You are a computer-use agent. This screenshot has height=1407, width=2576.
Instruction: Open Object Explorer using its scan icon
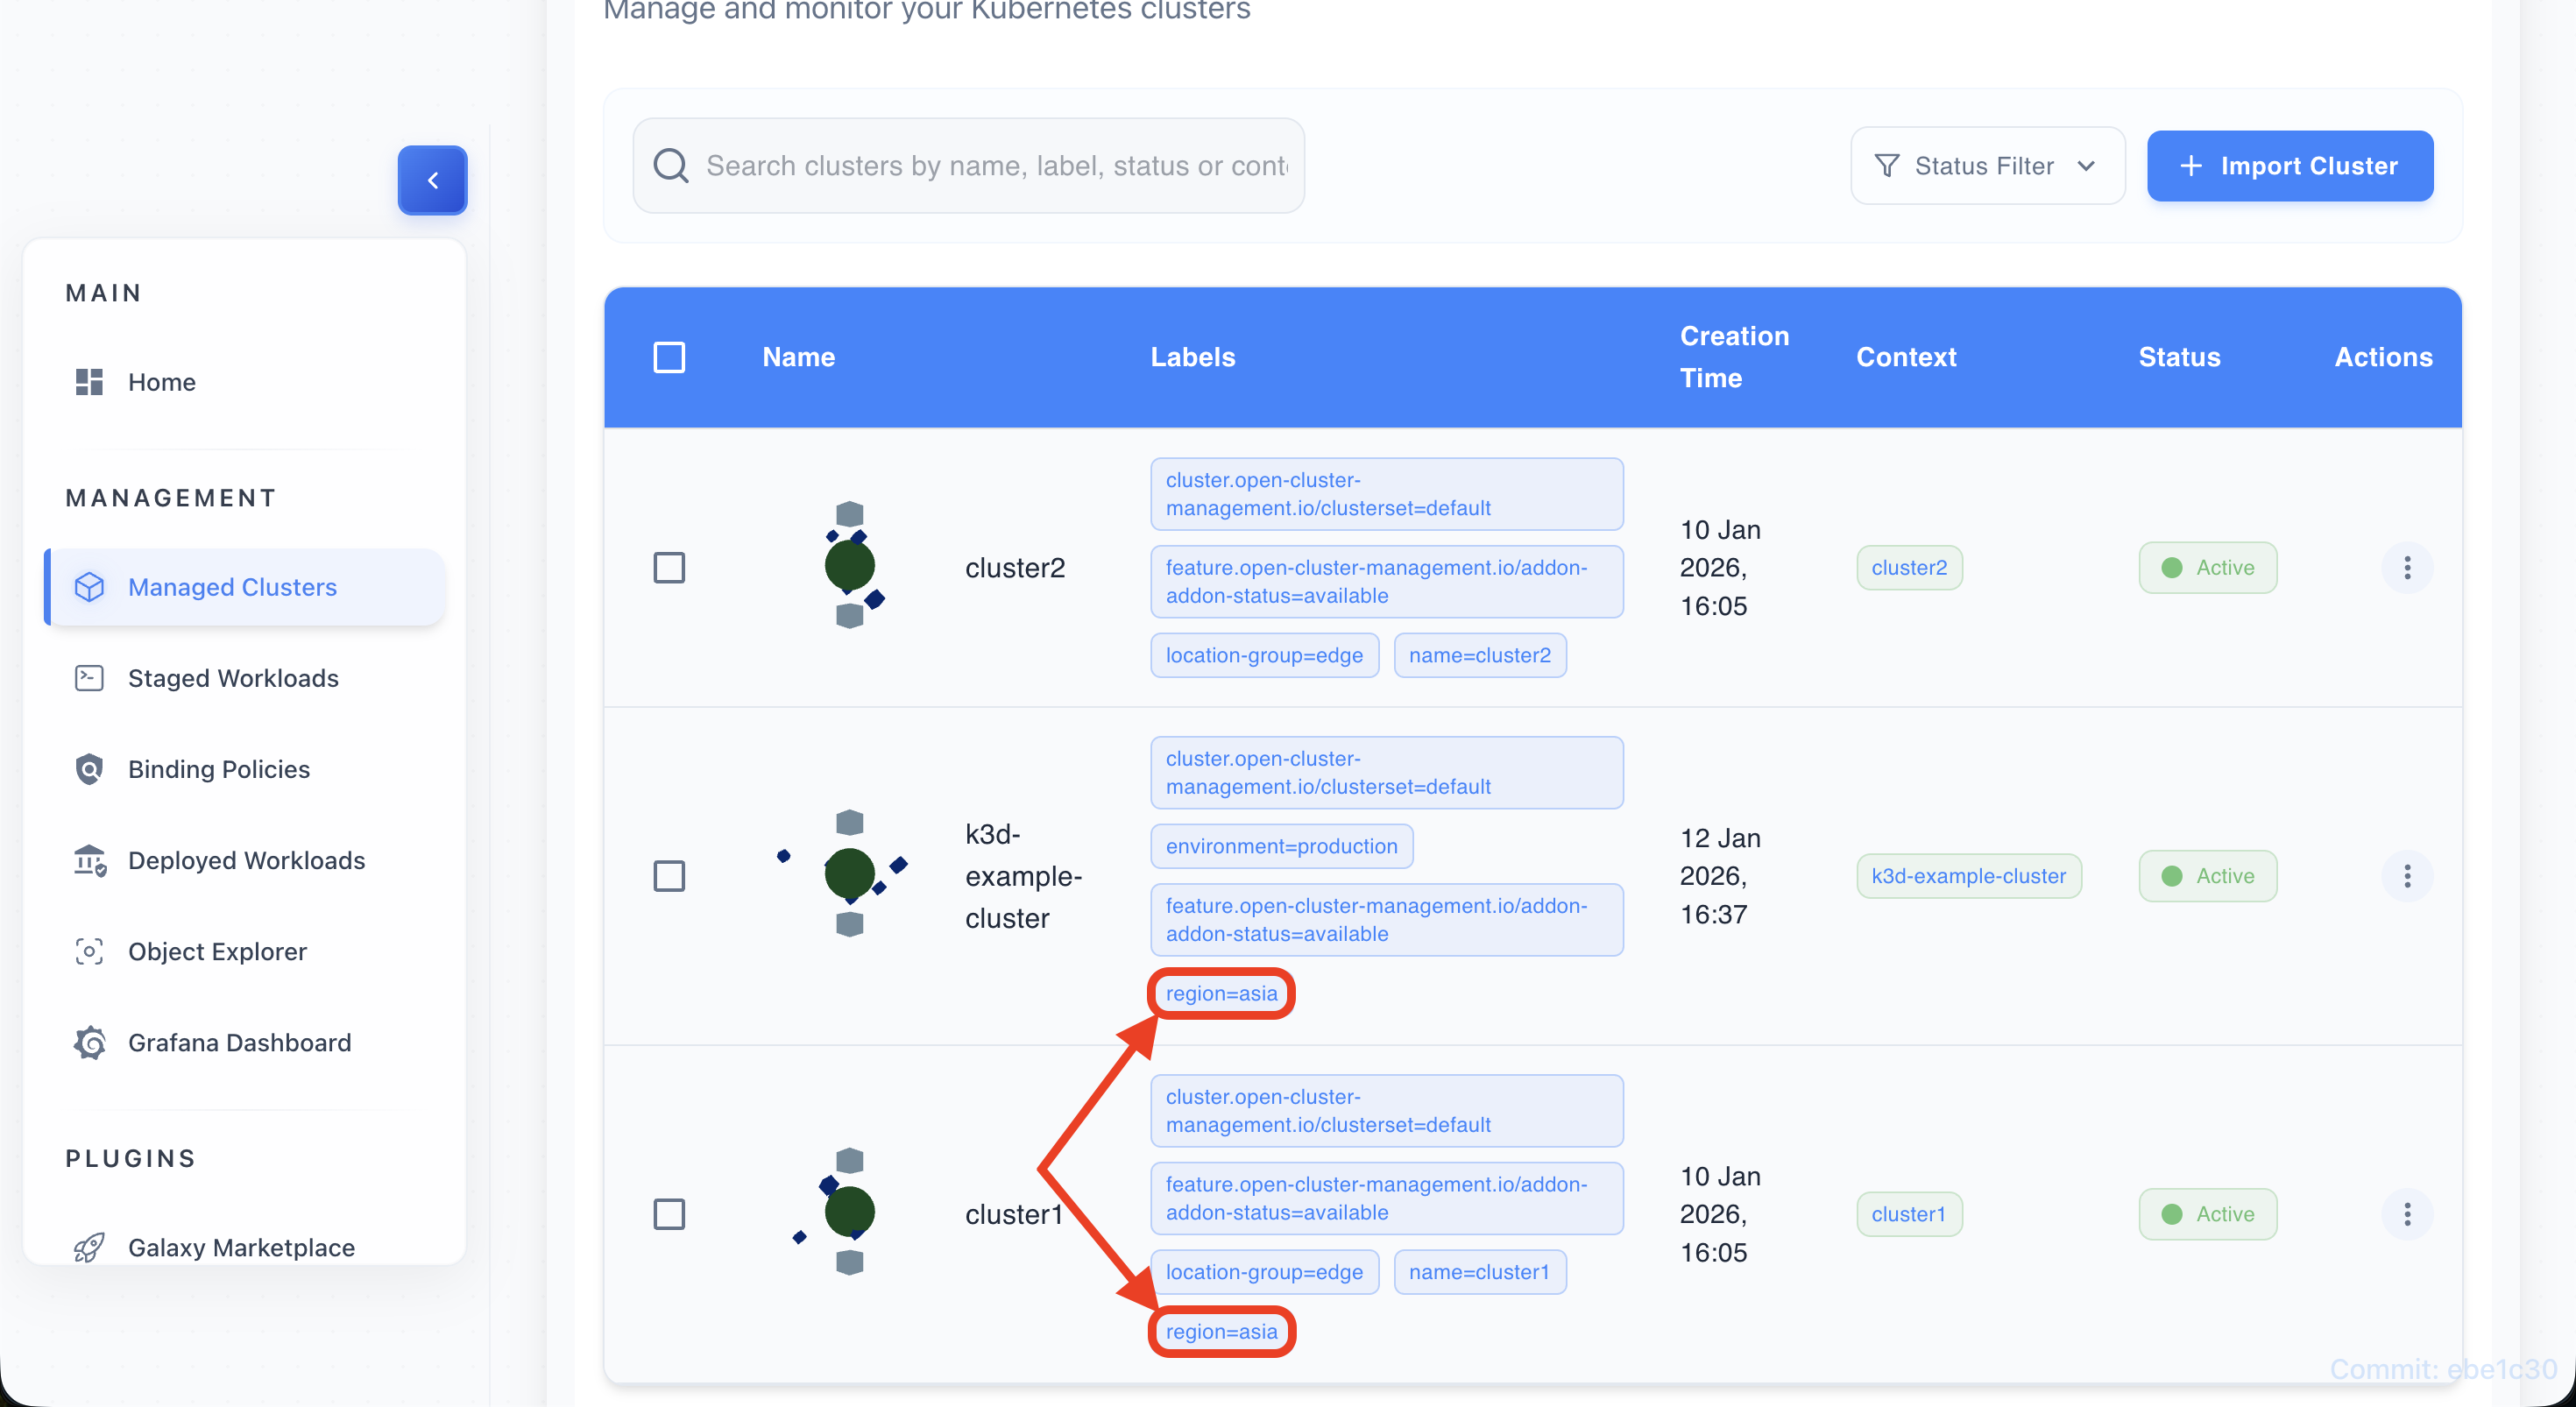pos(89,951)
